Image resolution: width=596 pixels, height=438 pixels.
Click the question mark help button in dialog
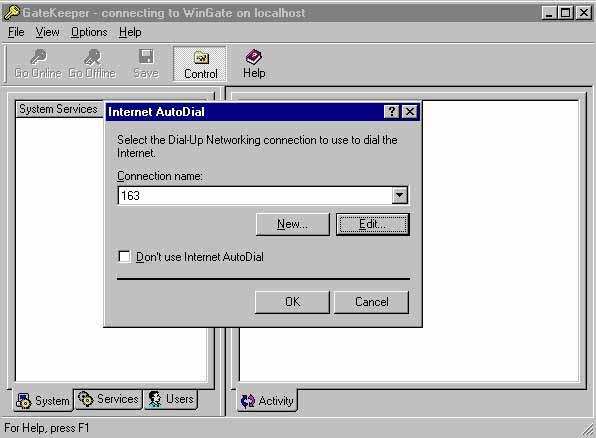(392, 112)
